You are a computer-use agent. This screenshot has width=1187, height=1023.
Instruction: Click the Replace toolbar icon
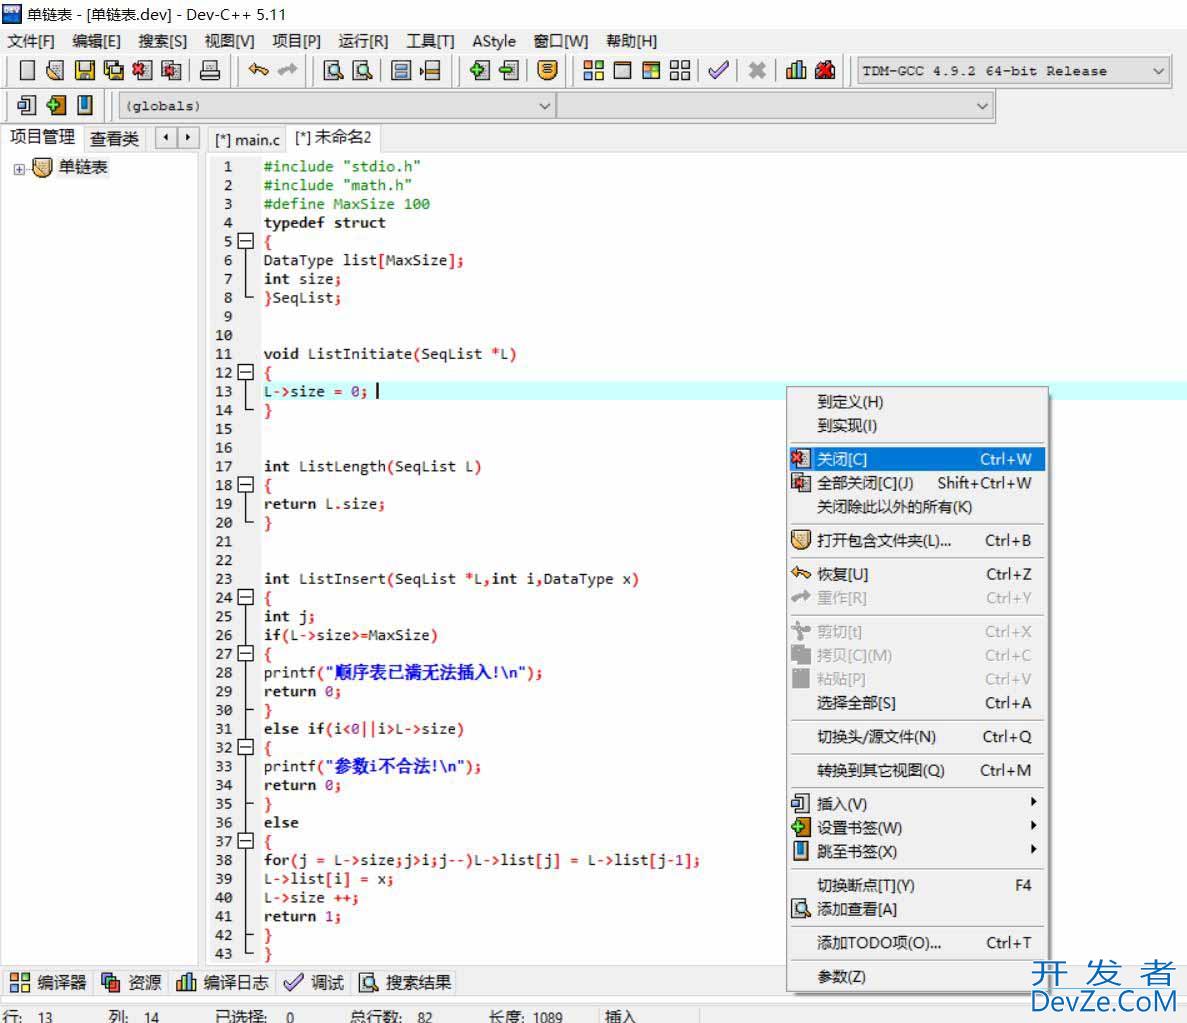click(363, 70)
